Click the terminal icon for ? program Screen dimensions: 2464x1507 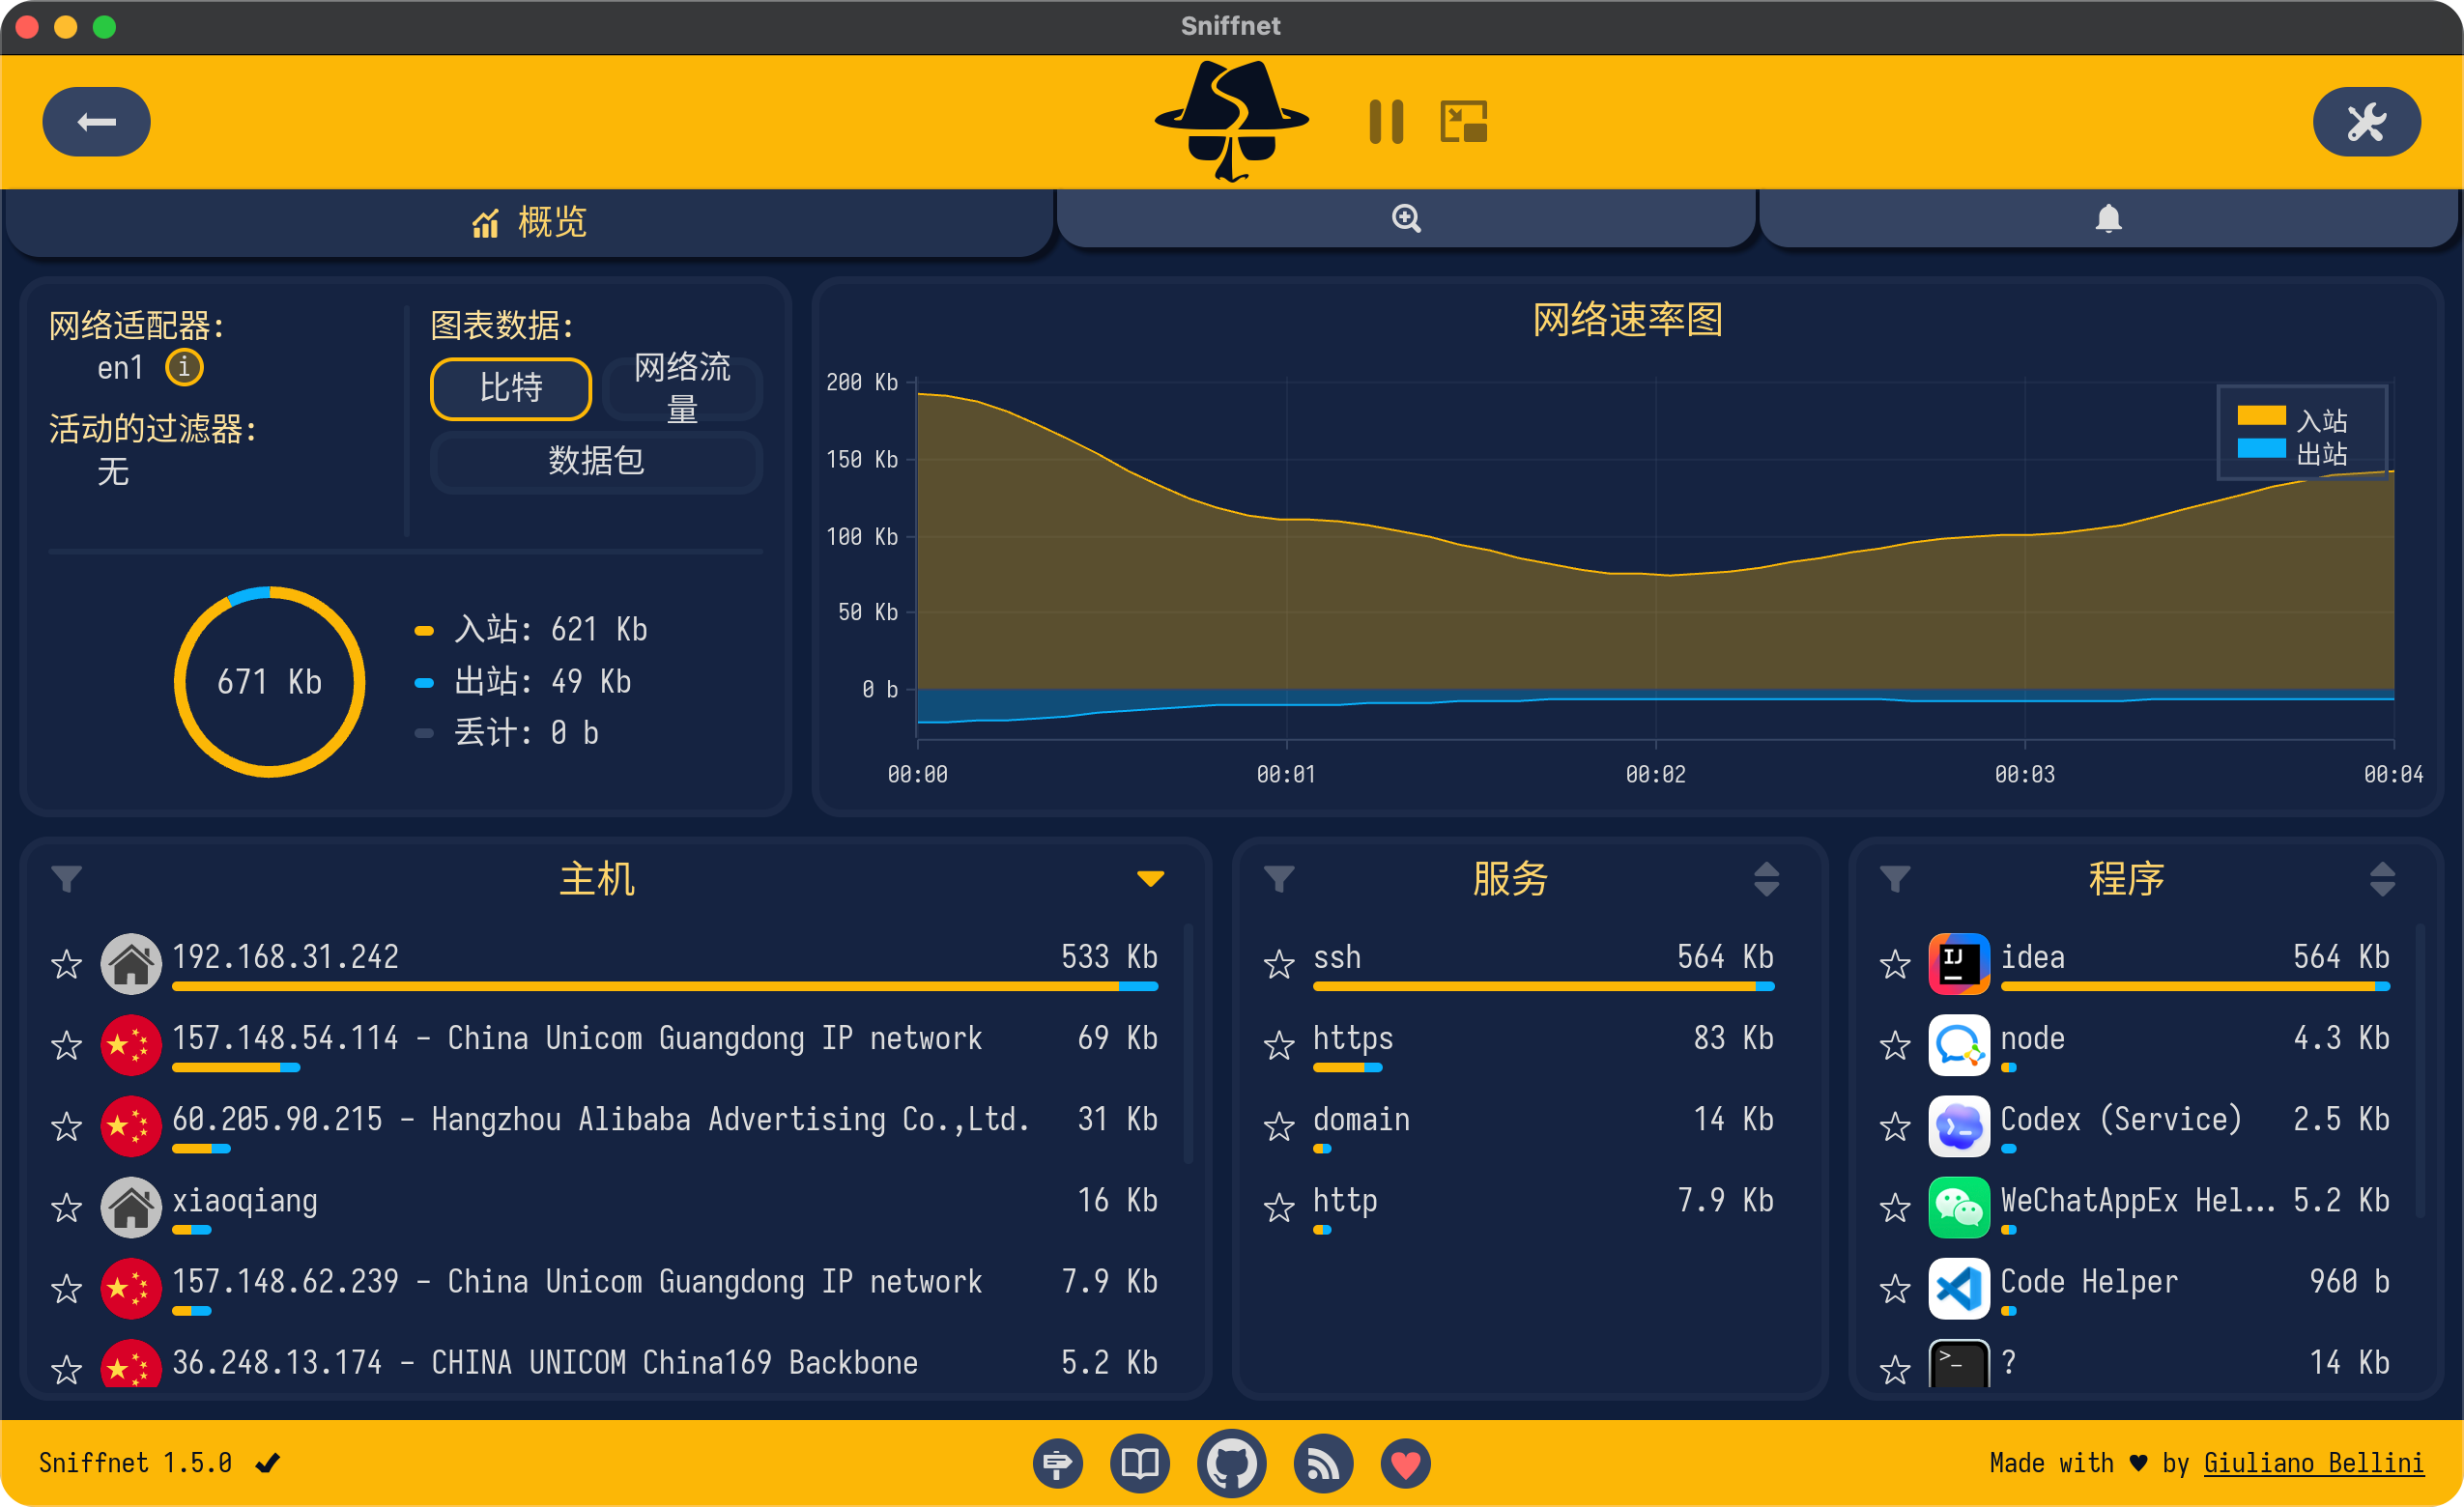[1958, 1364]
